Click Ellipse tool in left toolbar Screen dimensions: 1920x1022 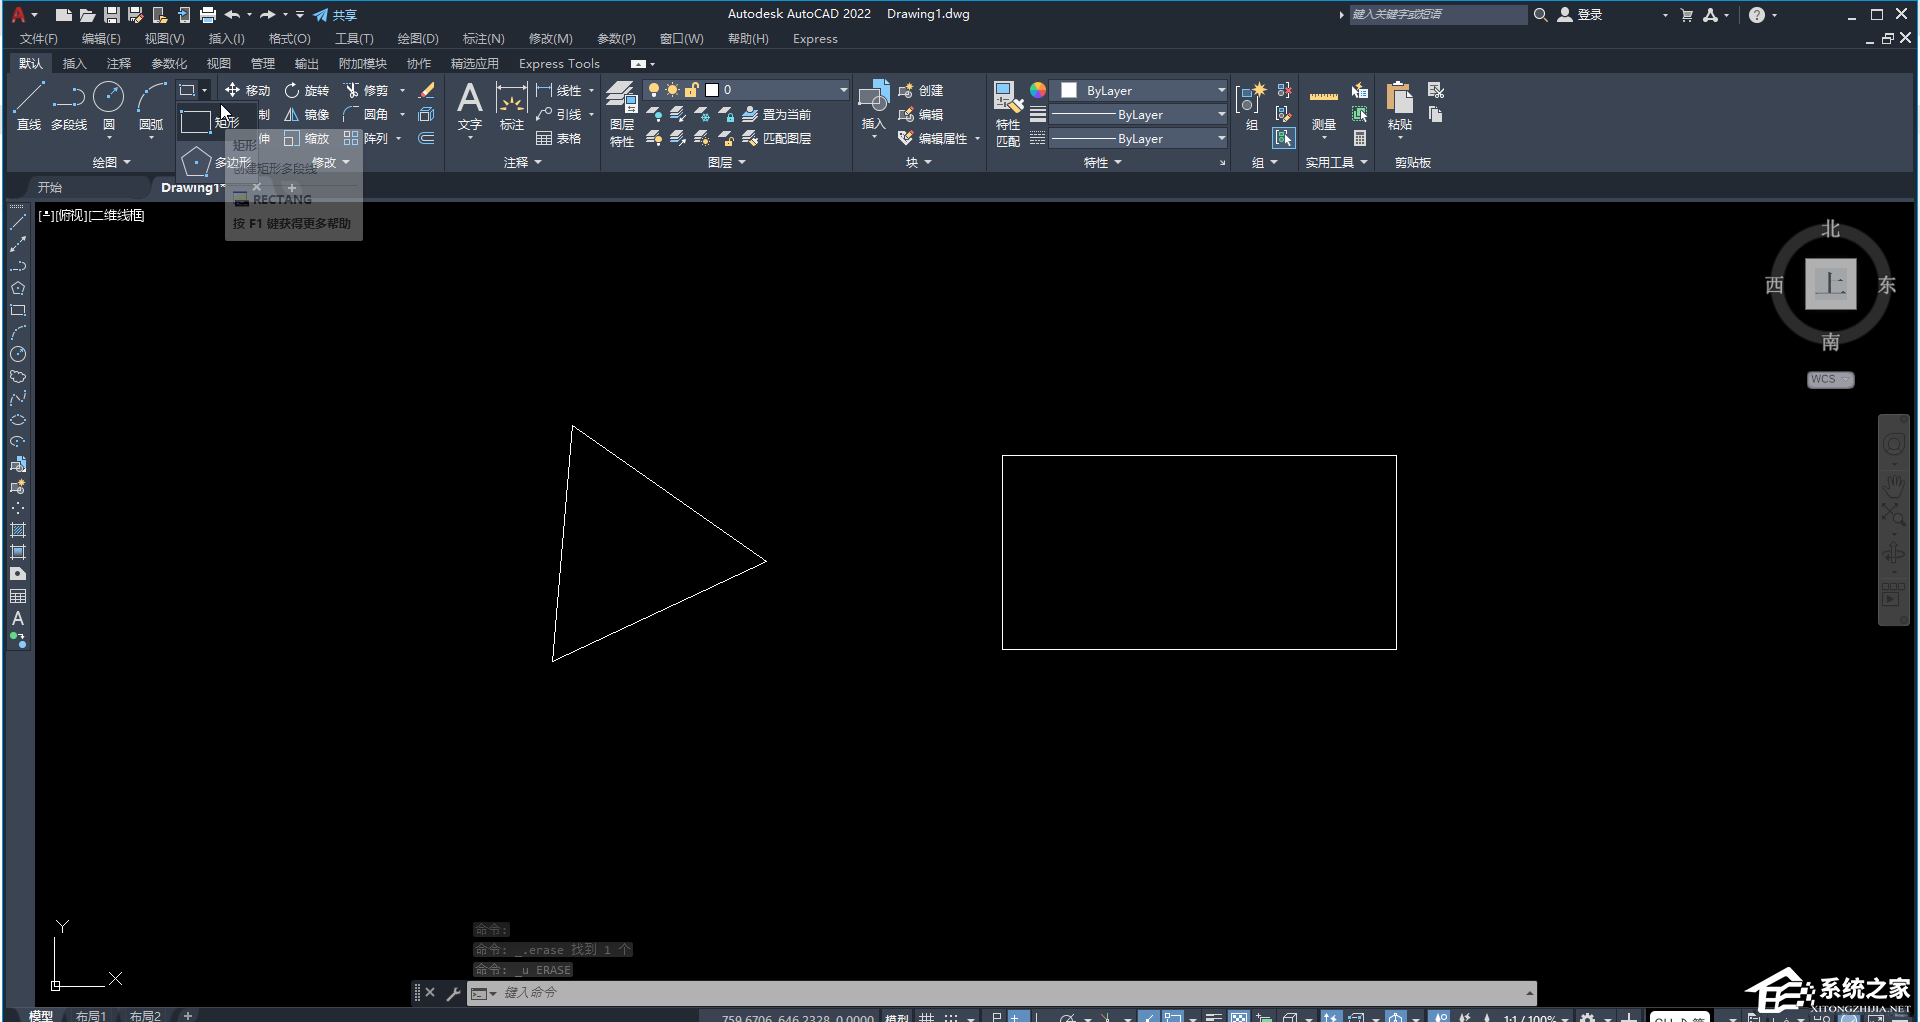[x=18, y=420]
